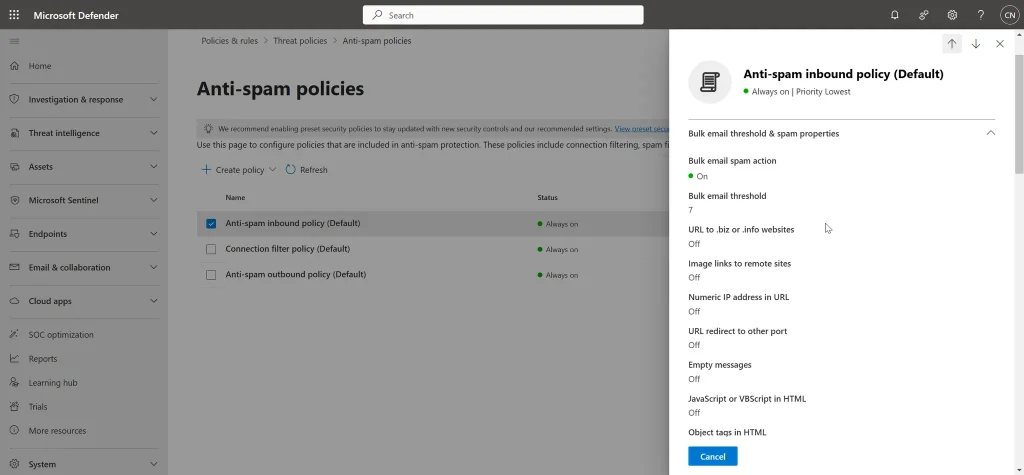This screenshot has width=1024, height=475.
Task: Click the Microsoft Sentinel icon
Action: pyautogui.click(x=14, y=200)
